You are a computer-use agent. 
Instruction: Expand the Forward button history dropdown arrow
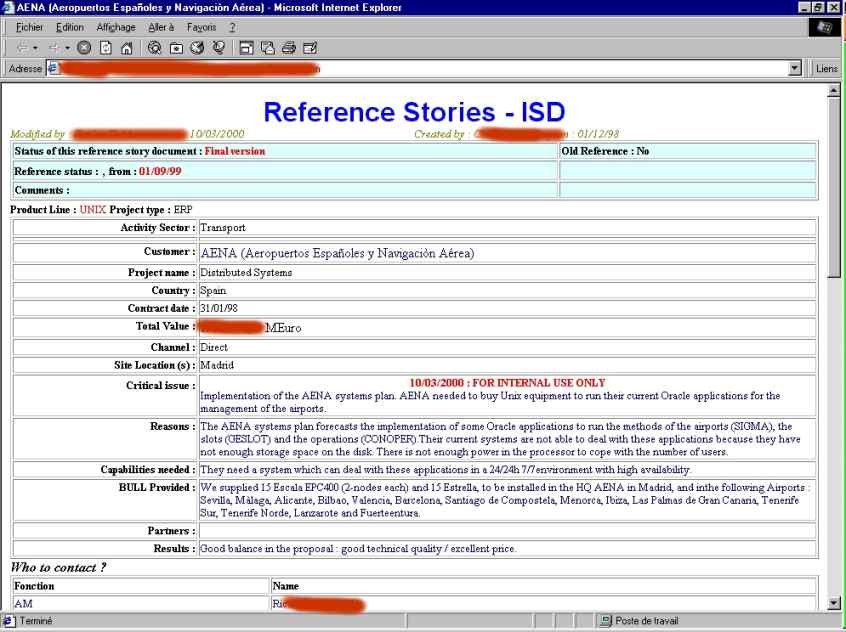pos(67,49)
